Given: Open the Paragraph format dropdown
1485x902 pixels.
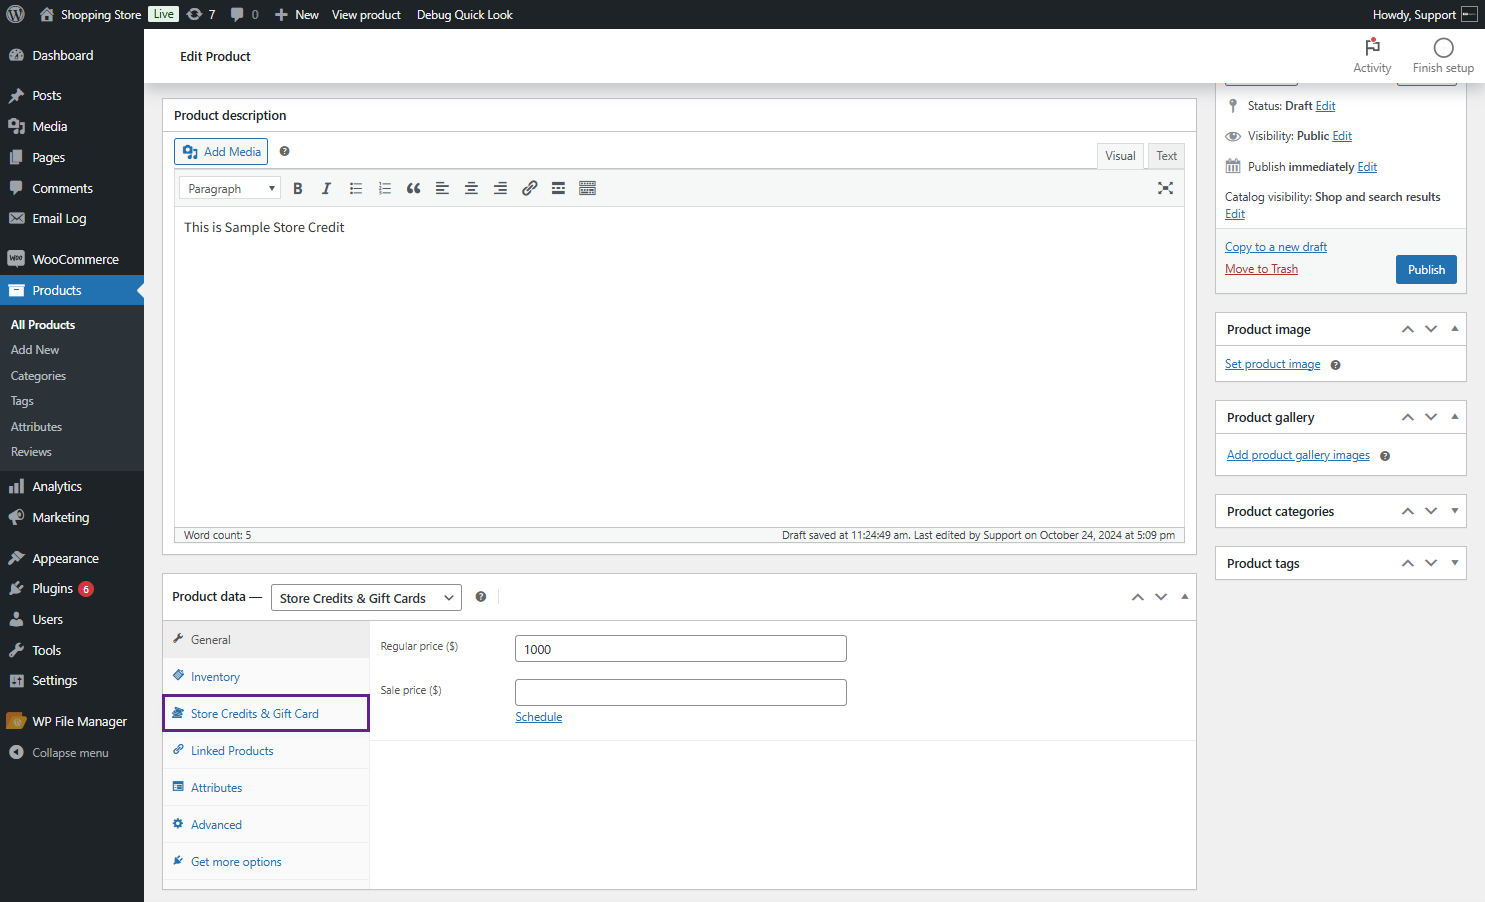Looking at the screenshot, I should click(229, 188).
